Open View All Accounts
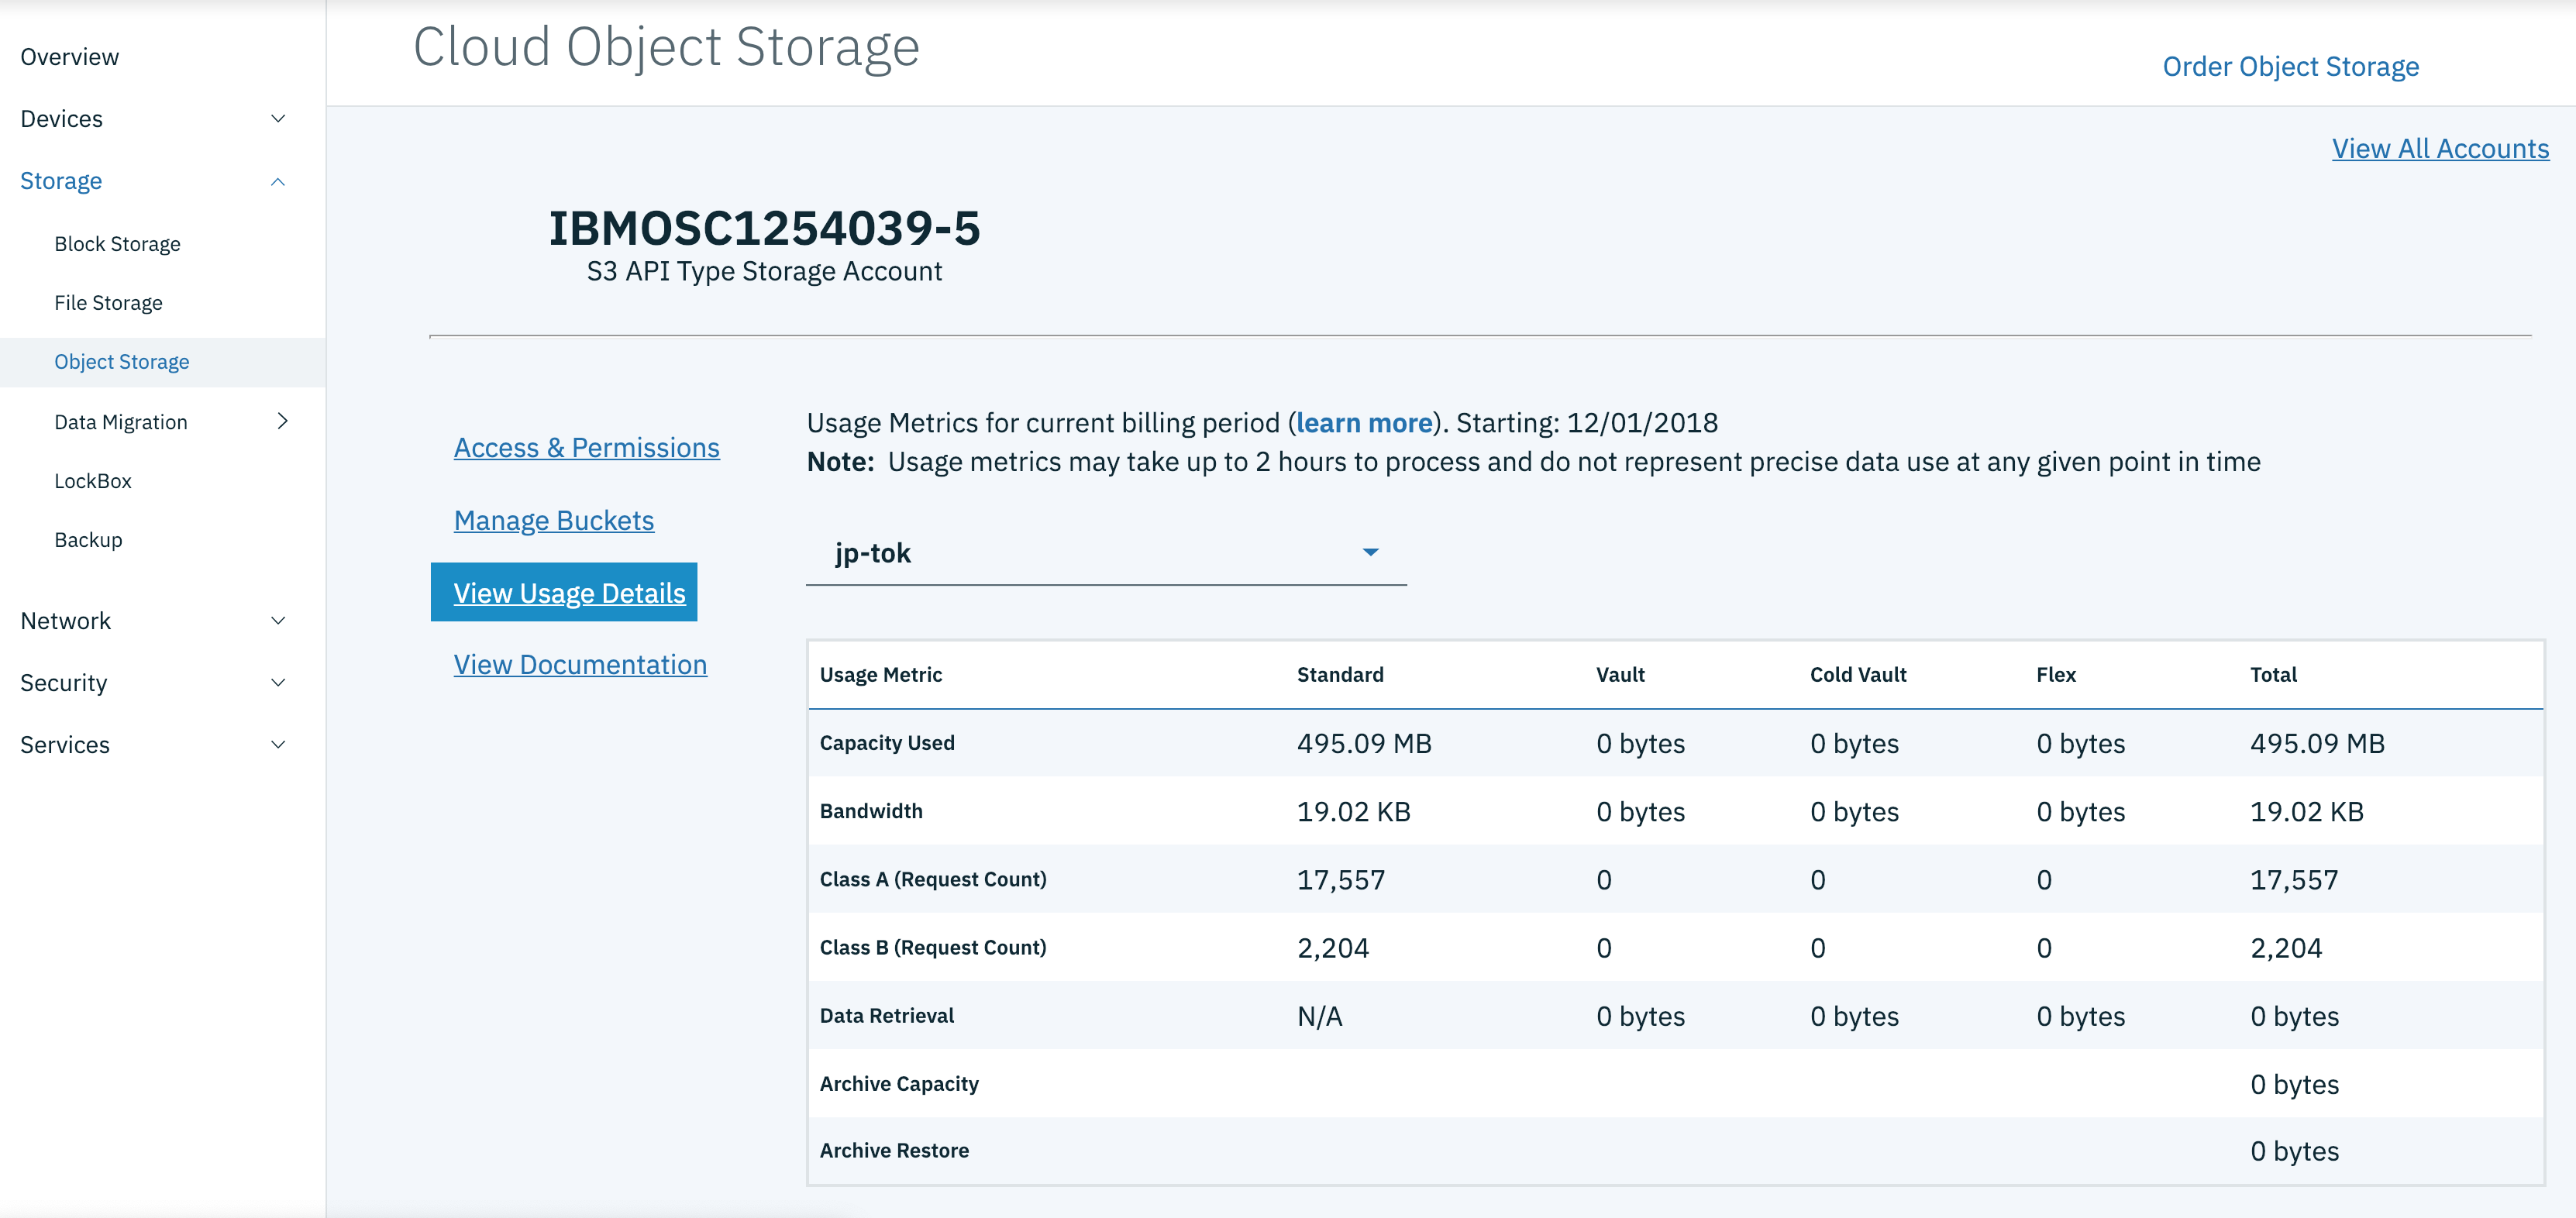This screenshot has height=1218, width=2576. click(x=2440, y=148)
